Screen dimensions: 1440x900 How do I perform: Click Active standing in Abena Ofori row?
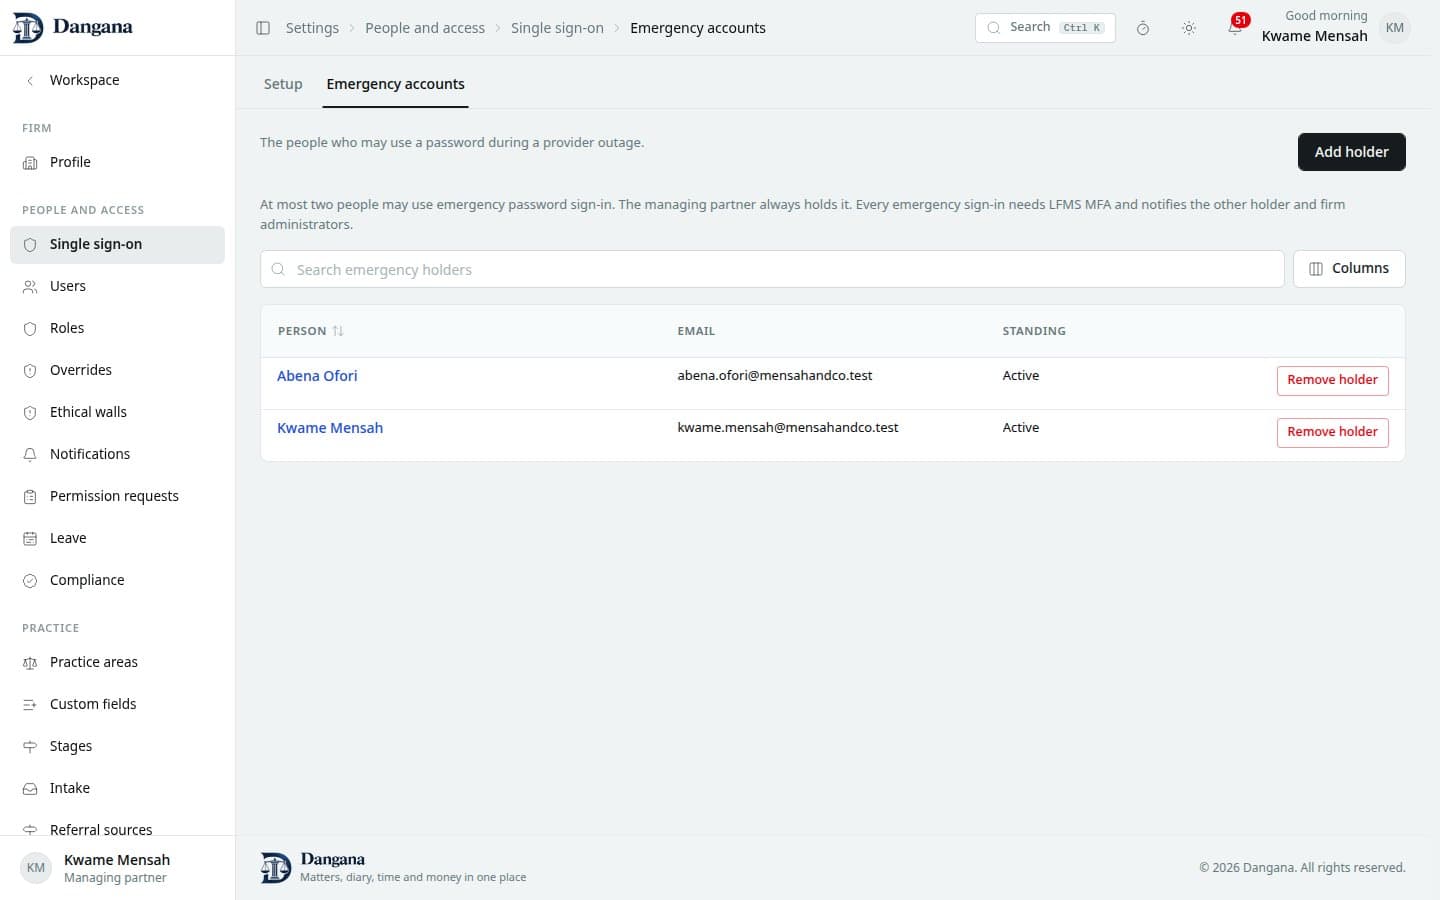click(x=1021, y=376)
